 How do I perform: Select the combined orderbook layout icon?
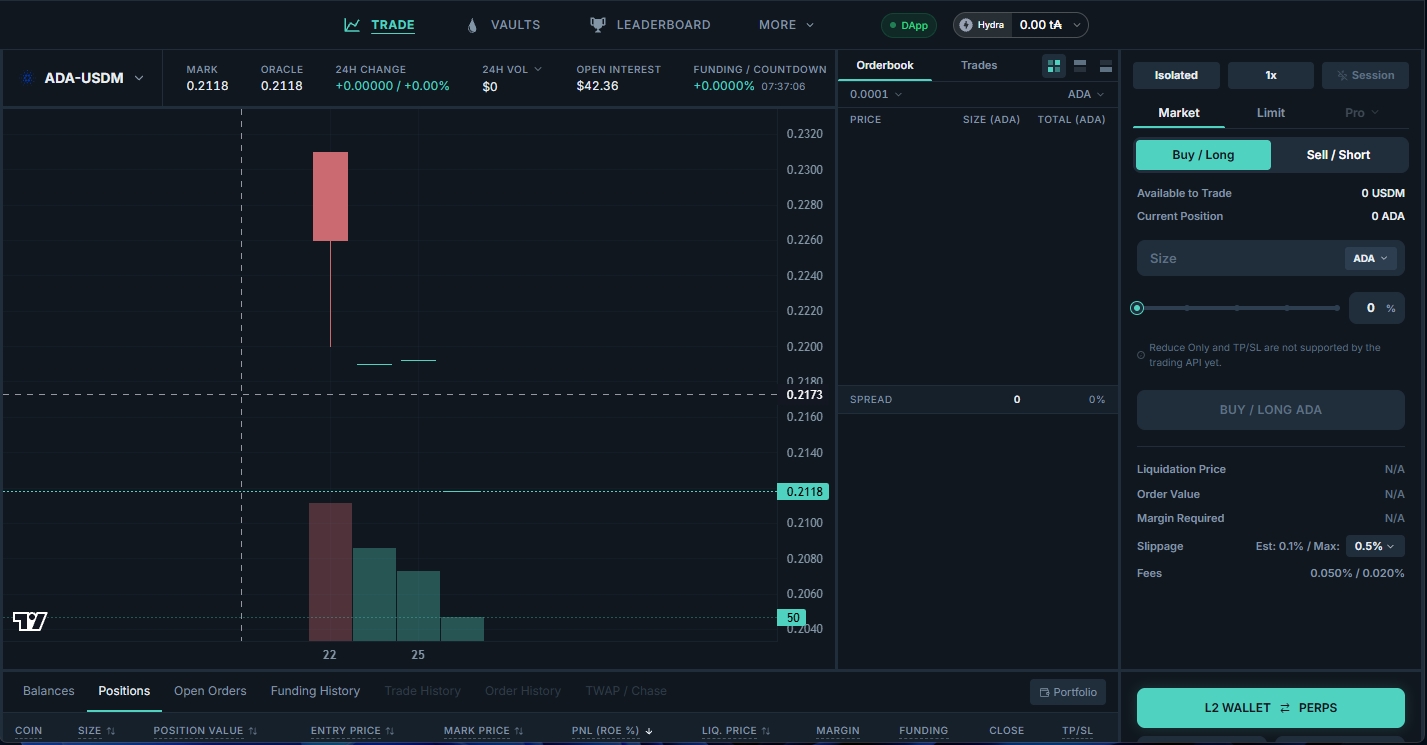click(x=1054, y=66)
